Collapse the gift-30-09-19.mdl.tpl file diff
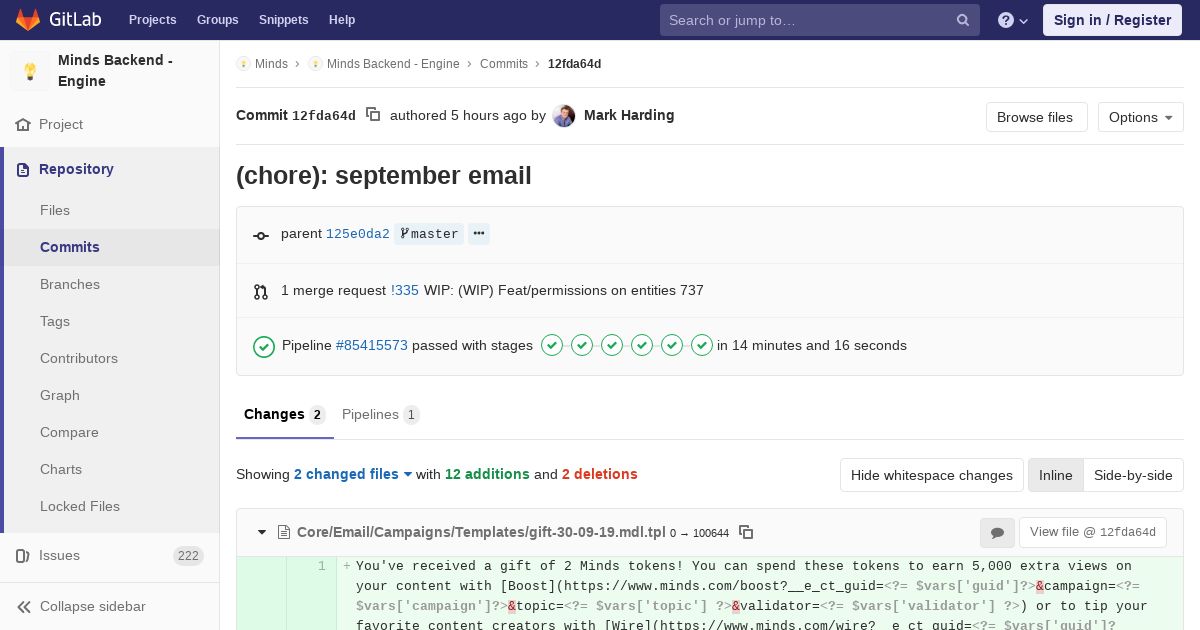Image resolution: width=1200 pixels, height=630 pixels. point(262,532)
